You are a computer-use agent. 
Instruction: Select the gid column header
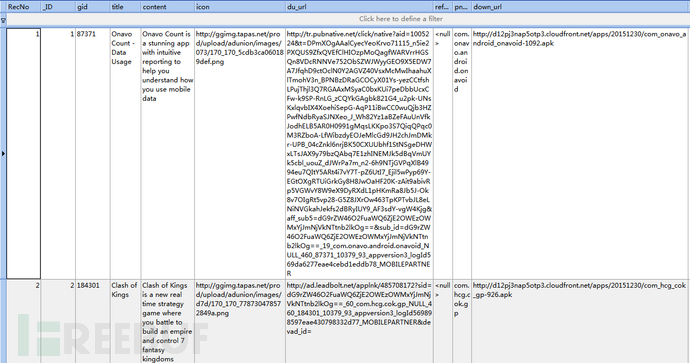coord(92,7)
